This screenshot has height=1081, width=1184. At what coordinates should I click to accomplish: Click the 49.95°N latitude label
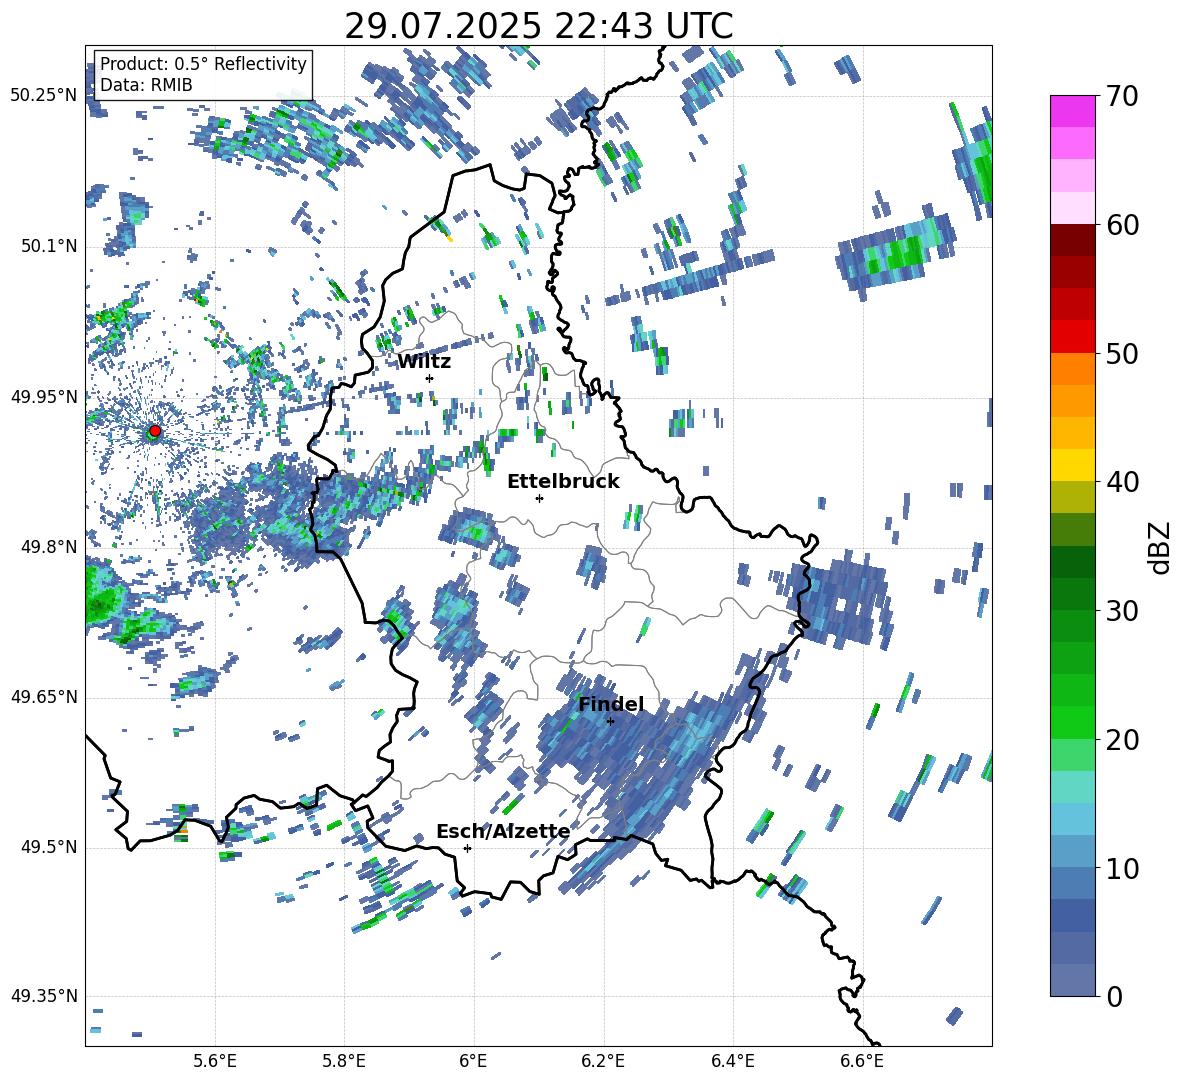pyautogui.click(x=44, y=396)
